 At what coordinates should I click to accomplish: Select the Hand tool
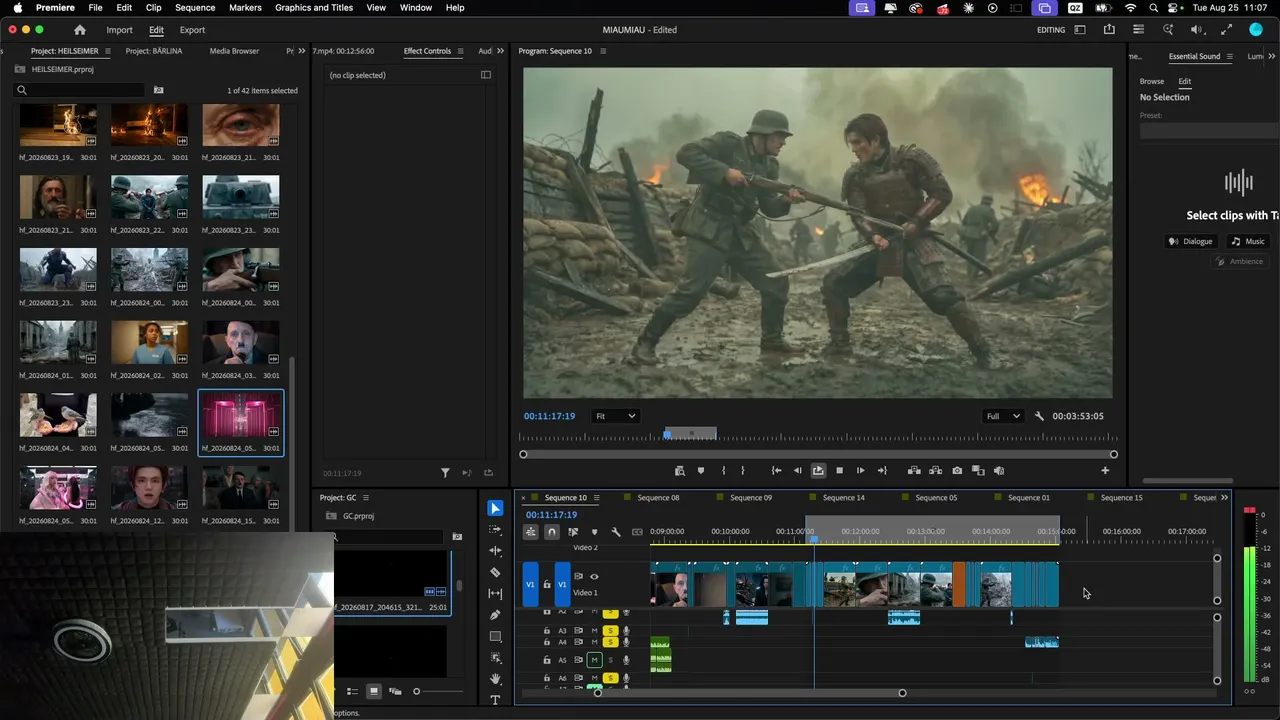tap(495, 679)
